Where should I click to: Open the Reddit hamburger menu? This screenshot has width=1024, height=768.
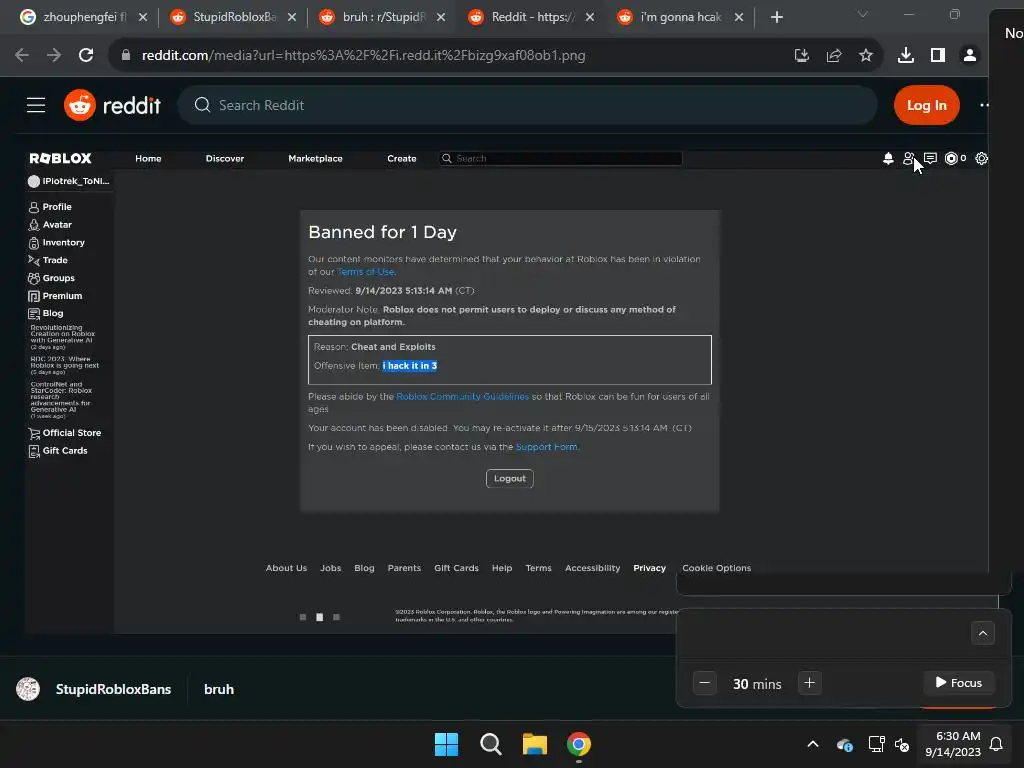tap(36, 105)
